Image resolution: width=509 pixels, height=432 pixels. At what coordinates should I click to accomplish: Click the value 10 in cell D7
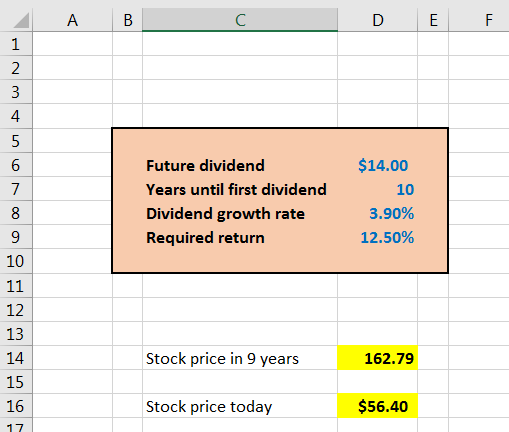click(378, 189)
